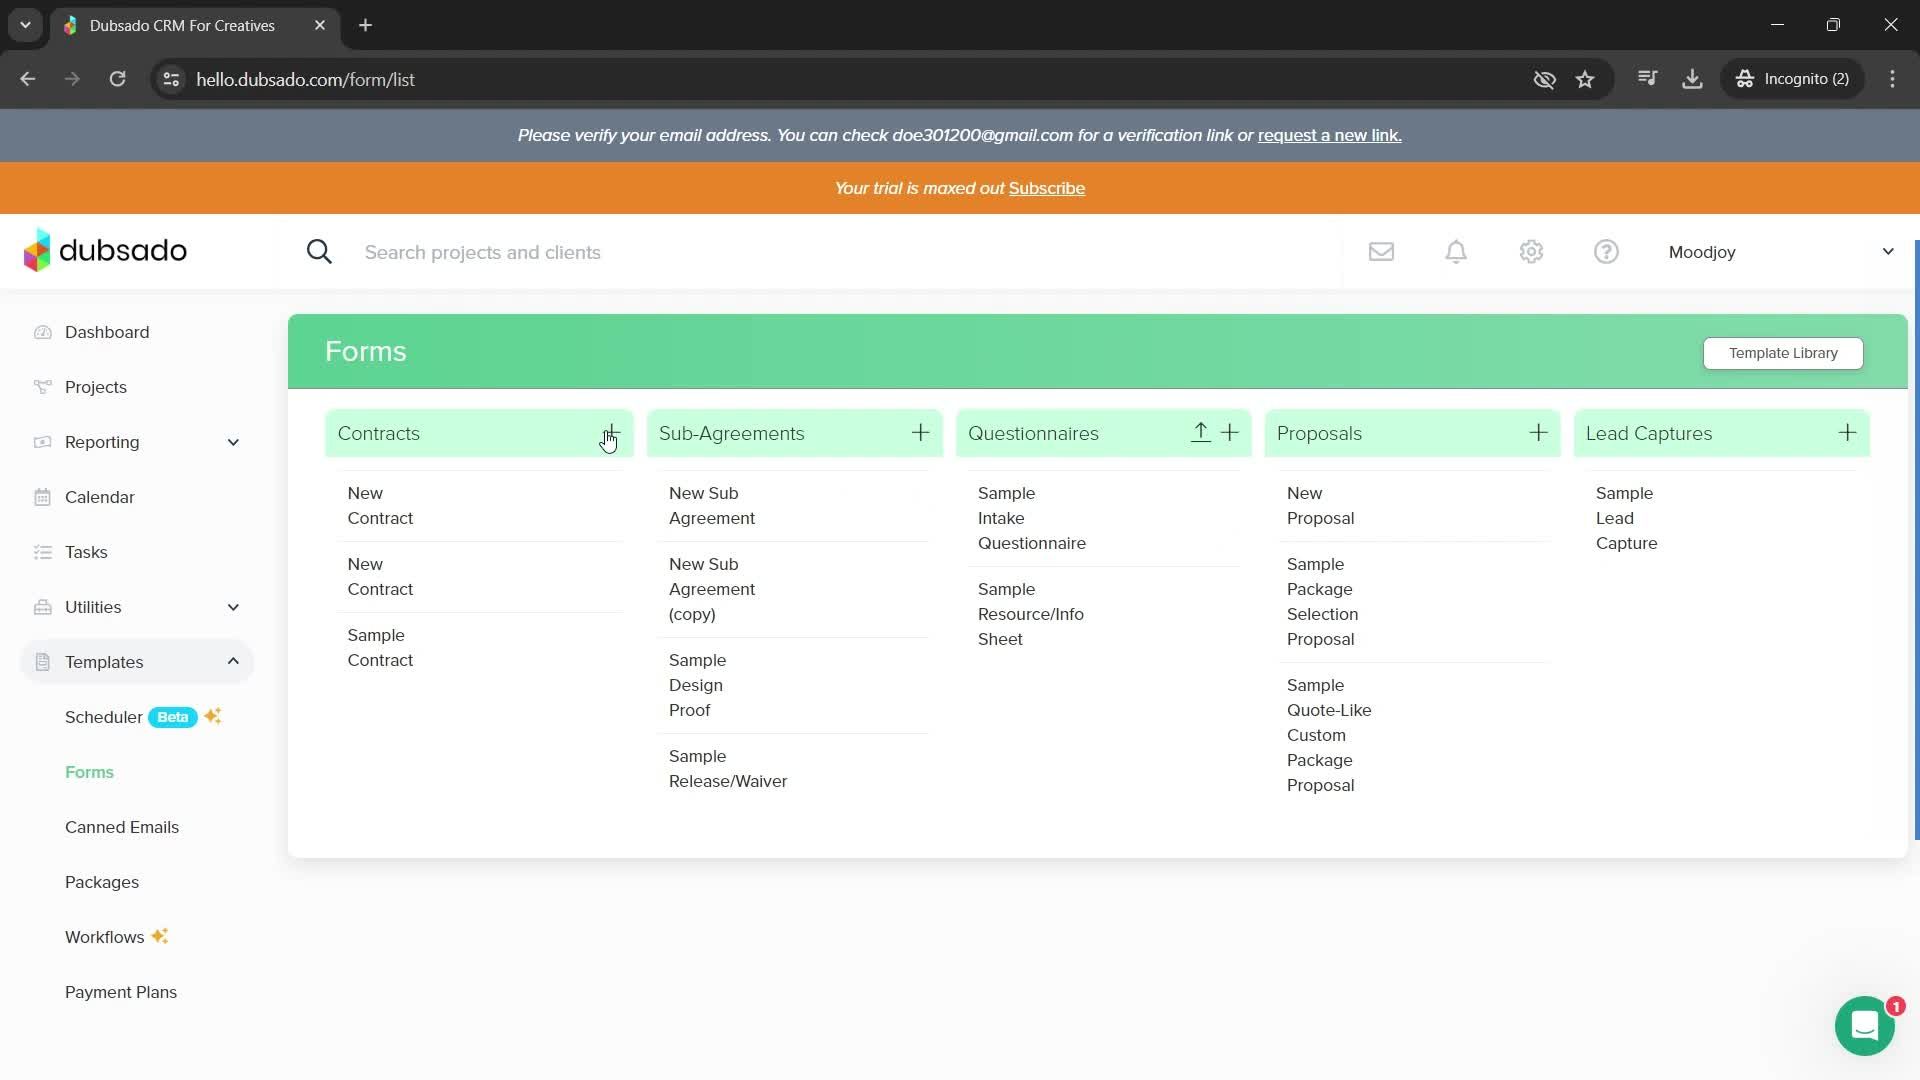Open Sample Release/Waiver
Viewport: 1920px width, 1080px height.
click(x=728, y=769)
